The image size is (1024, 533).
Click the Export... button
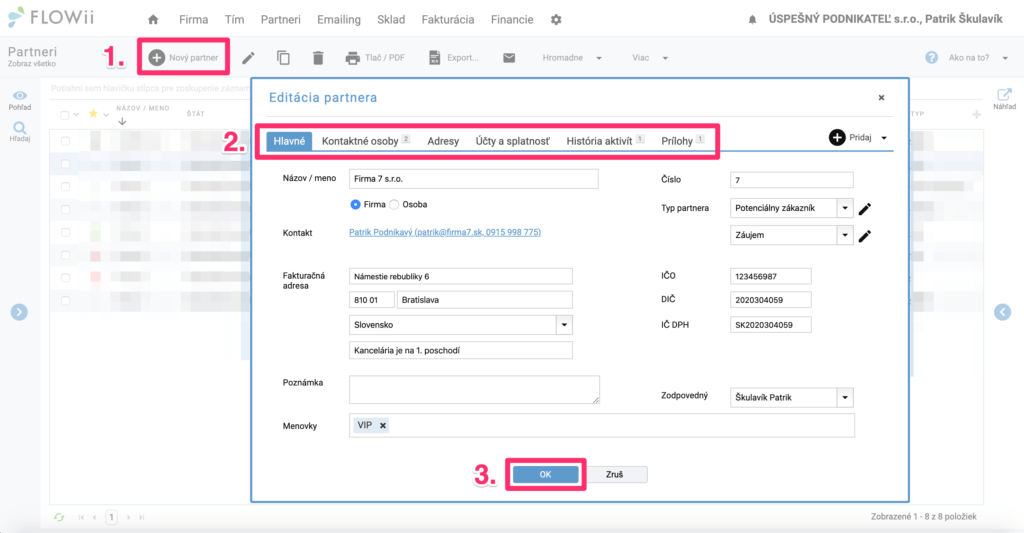tap(453, 57)
